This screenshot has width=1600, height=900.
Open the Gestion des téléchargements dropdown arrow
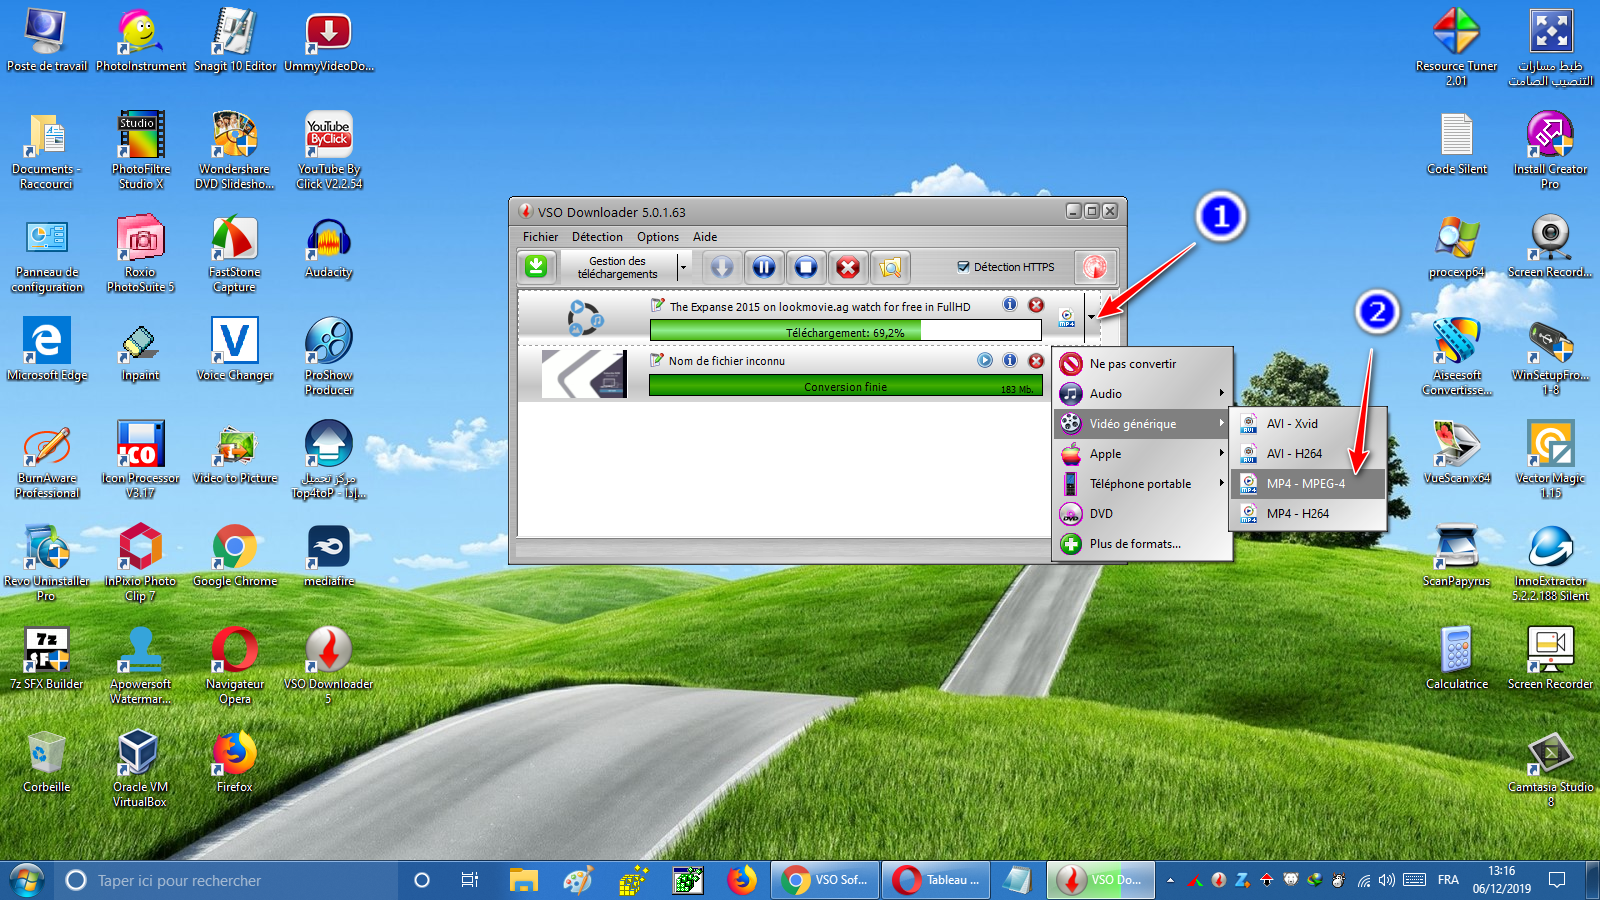(x=683, y=267)
